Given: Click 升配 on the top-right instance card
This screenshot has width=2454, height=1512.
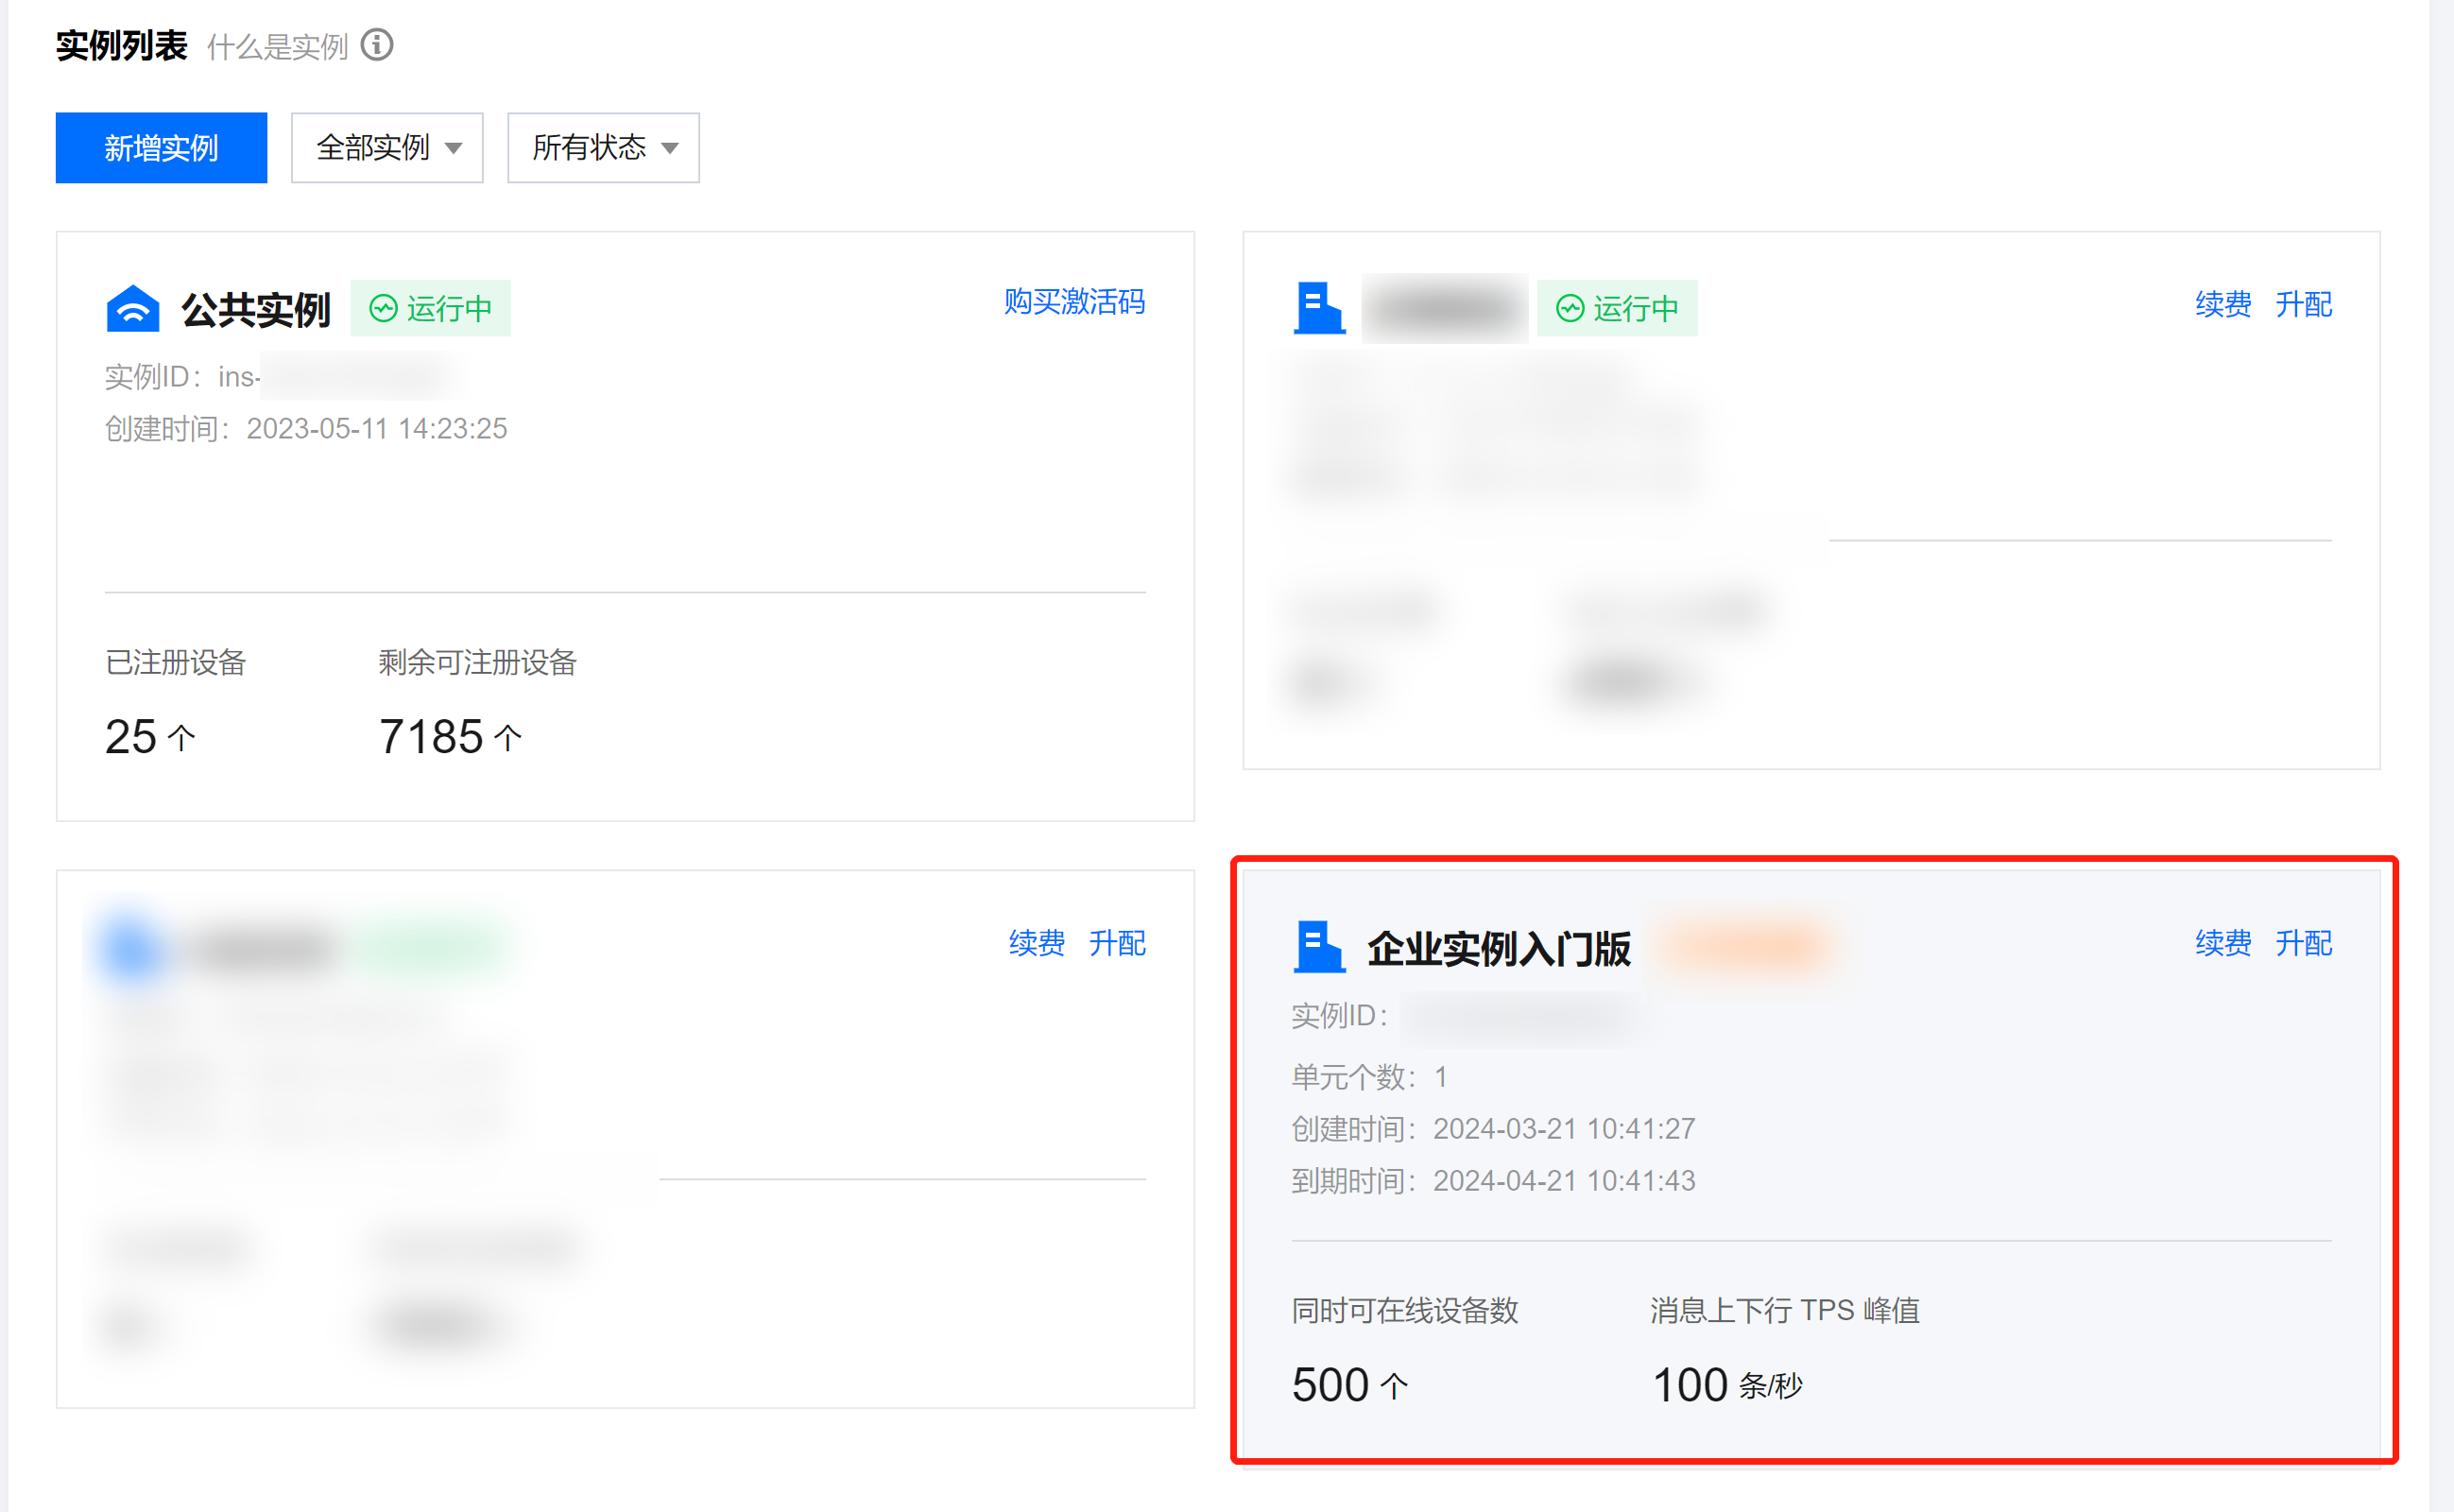Looking at the screenshot, I should tap(2303, 304).
